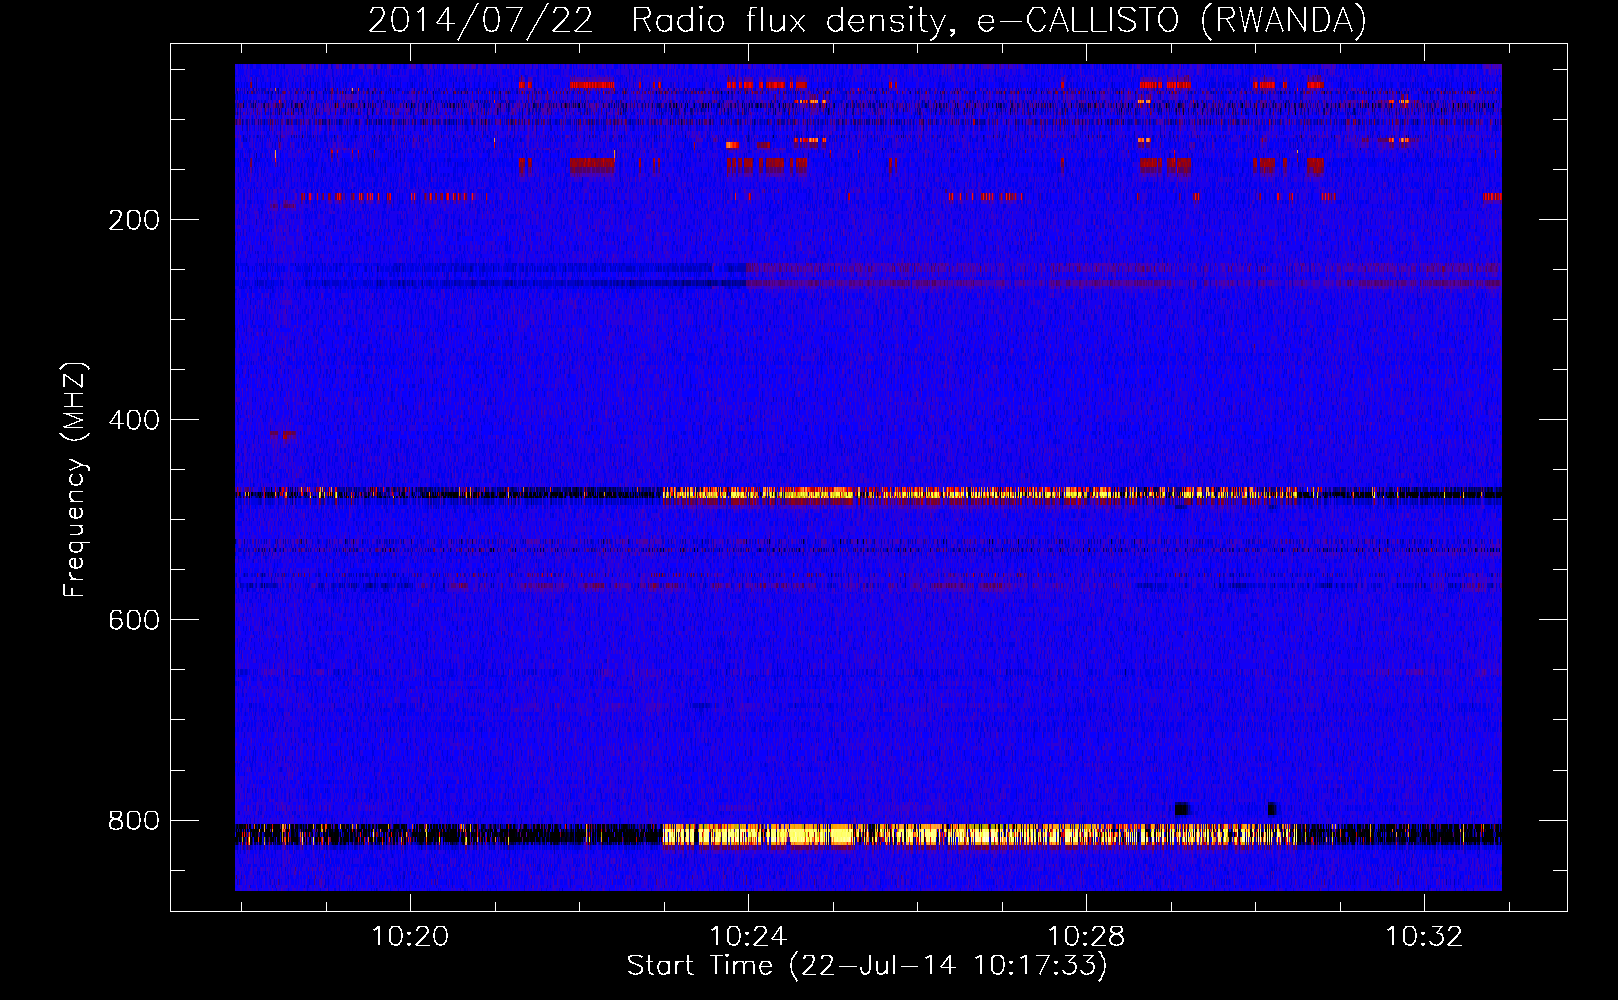This screenshot has width=1618, height=1000.
Task: Click the plot title mentioning e-CALLISTO (RWANDA)
Action: pos(867,21)
